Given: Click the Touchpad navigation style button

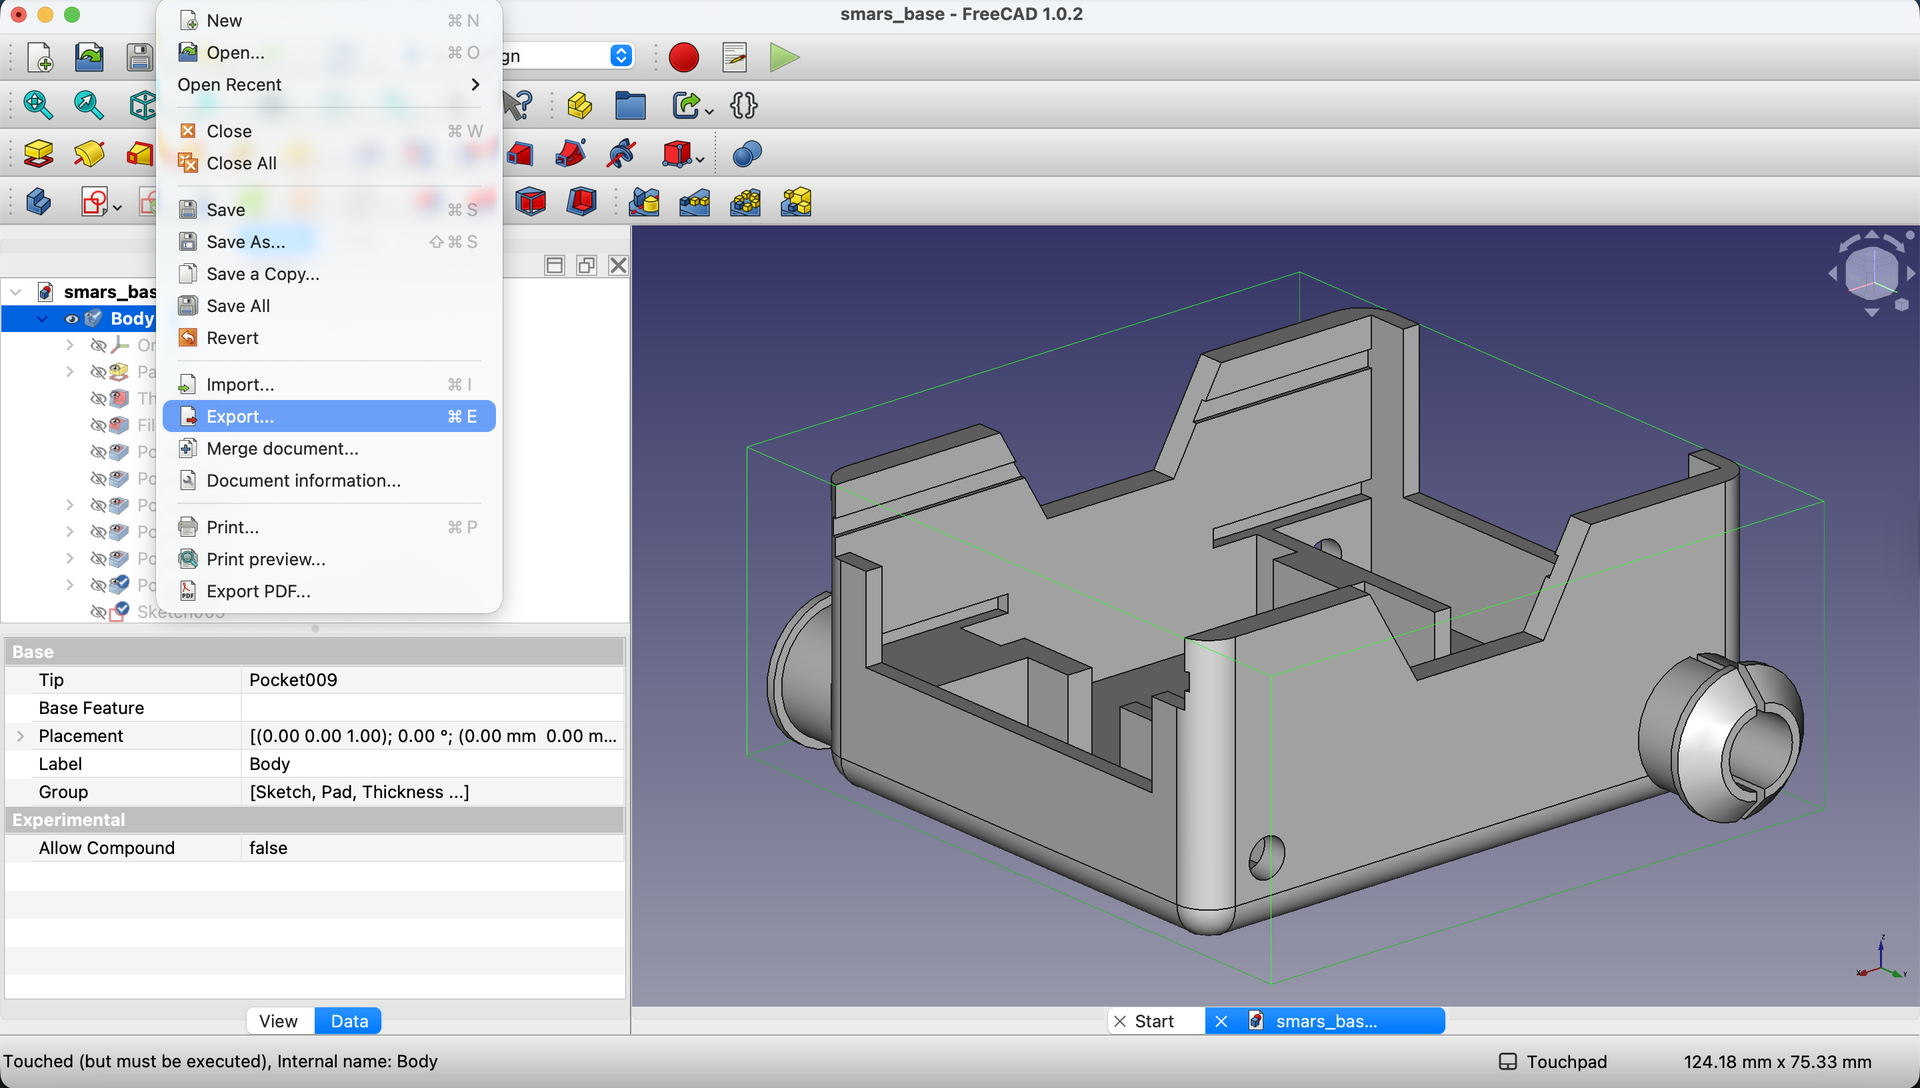Looking at the screenshot, I should [x=1553, y=1062].
